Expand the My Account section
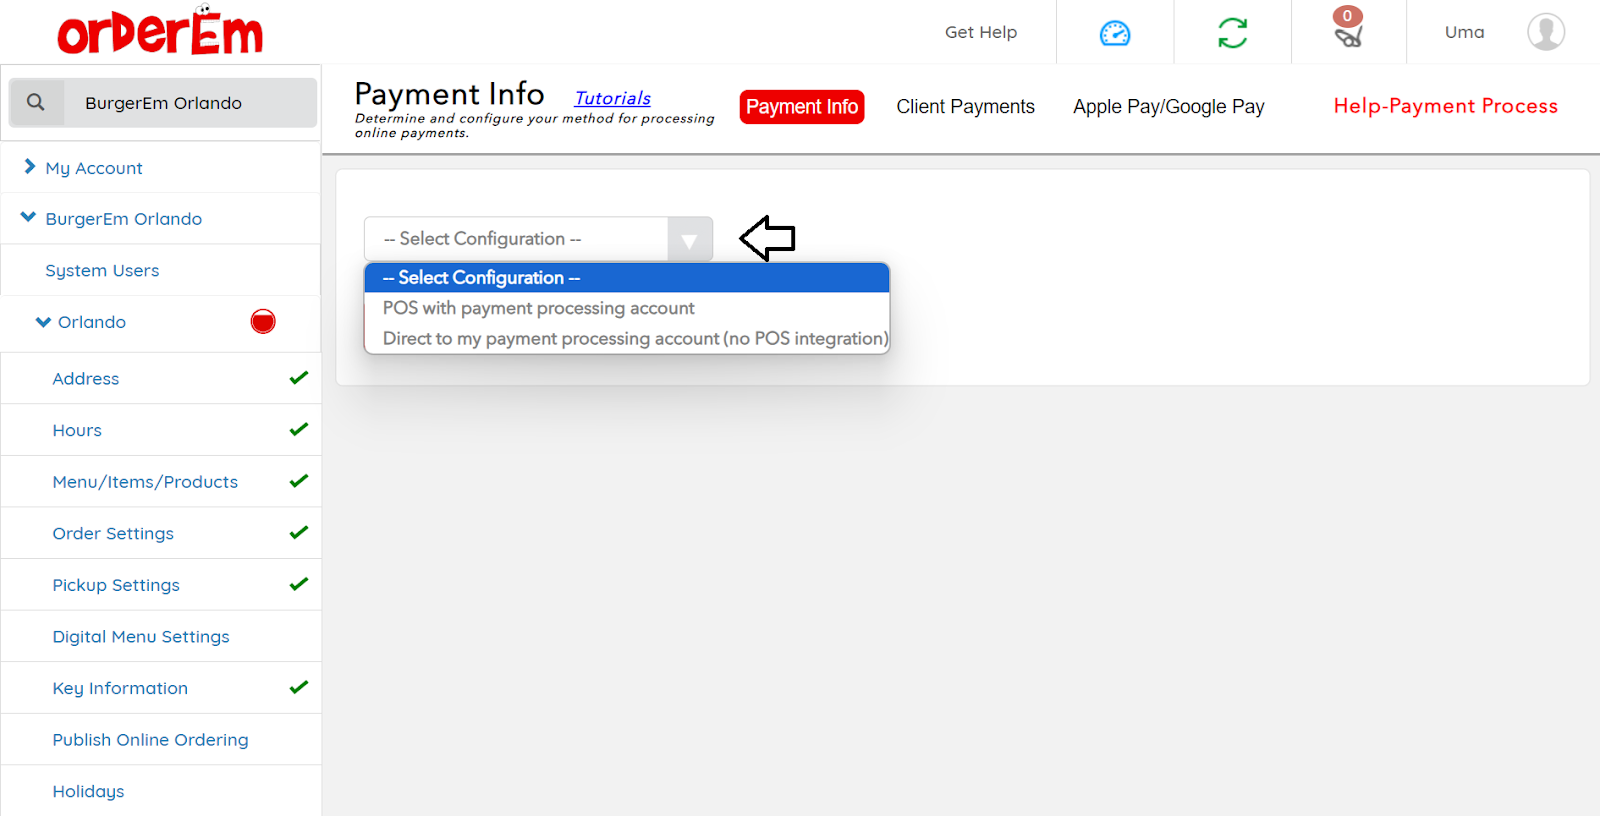The image size is (1600, 816). pos(29,167)
